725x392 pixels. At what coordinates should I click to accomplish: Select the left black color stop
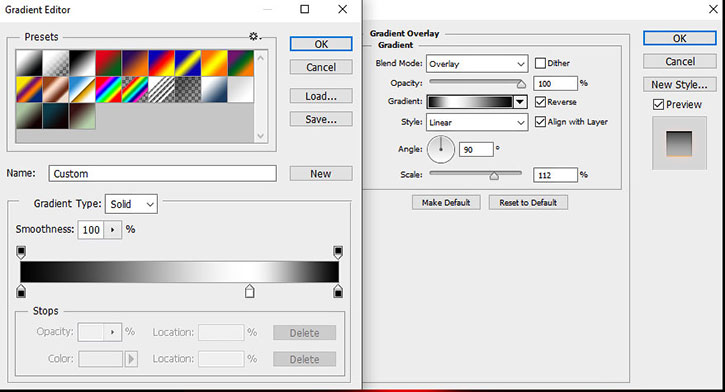coord(21,291)
